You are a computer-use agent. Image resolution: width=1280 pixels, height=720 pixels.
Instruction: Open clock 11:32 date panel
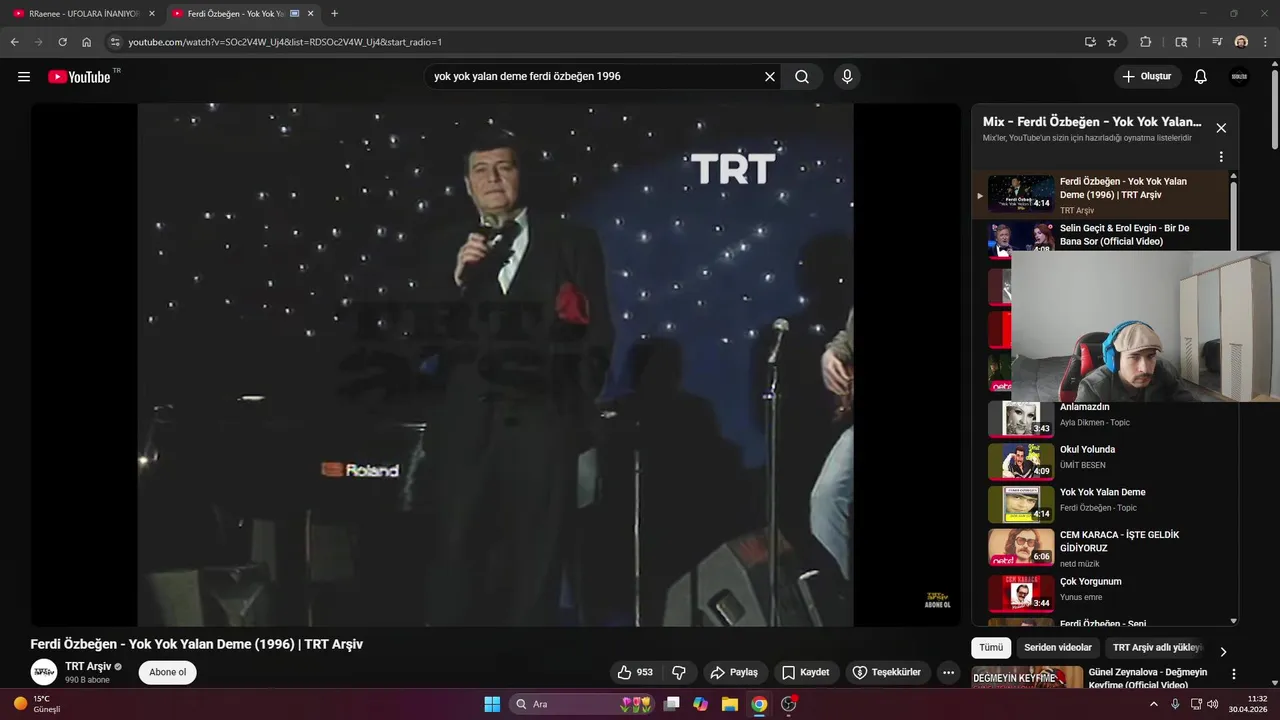click(x=1249, y=704)
